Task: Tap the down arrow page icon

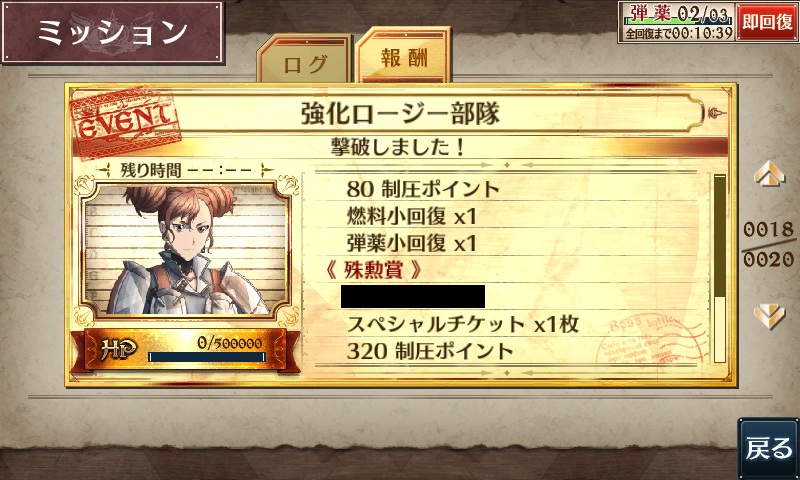Action: tap(769, 316)
